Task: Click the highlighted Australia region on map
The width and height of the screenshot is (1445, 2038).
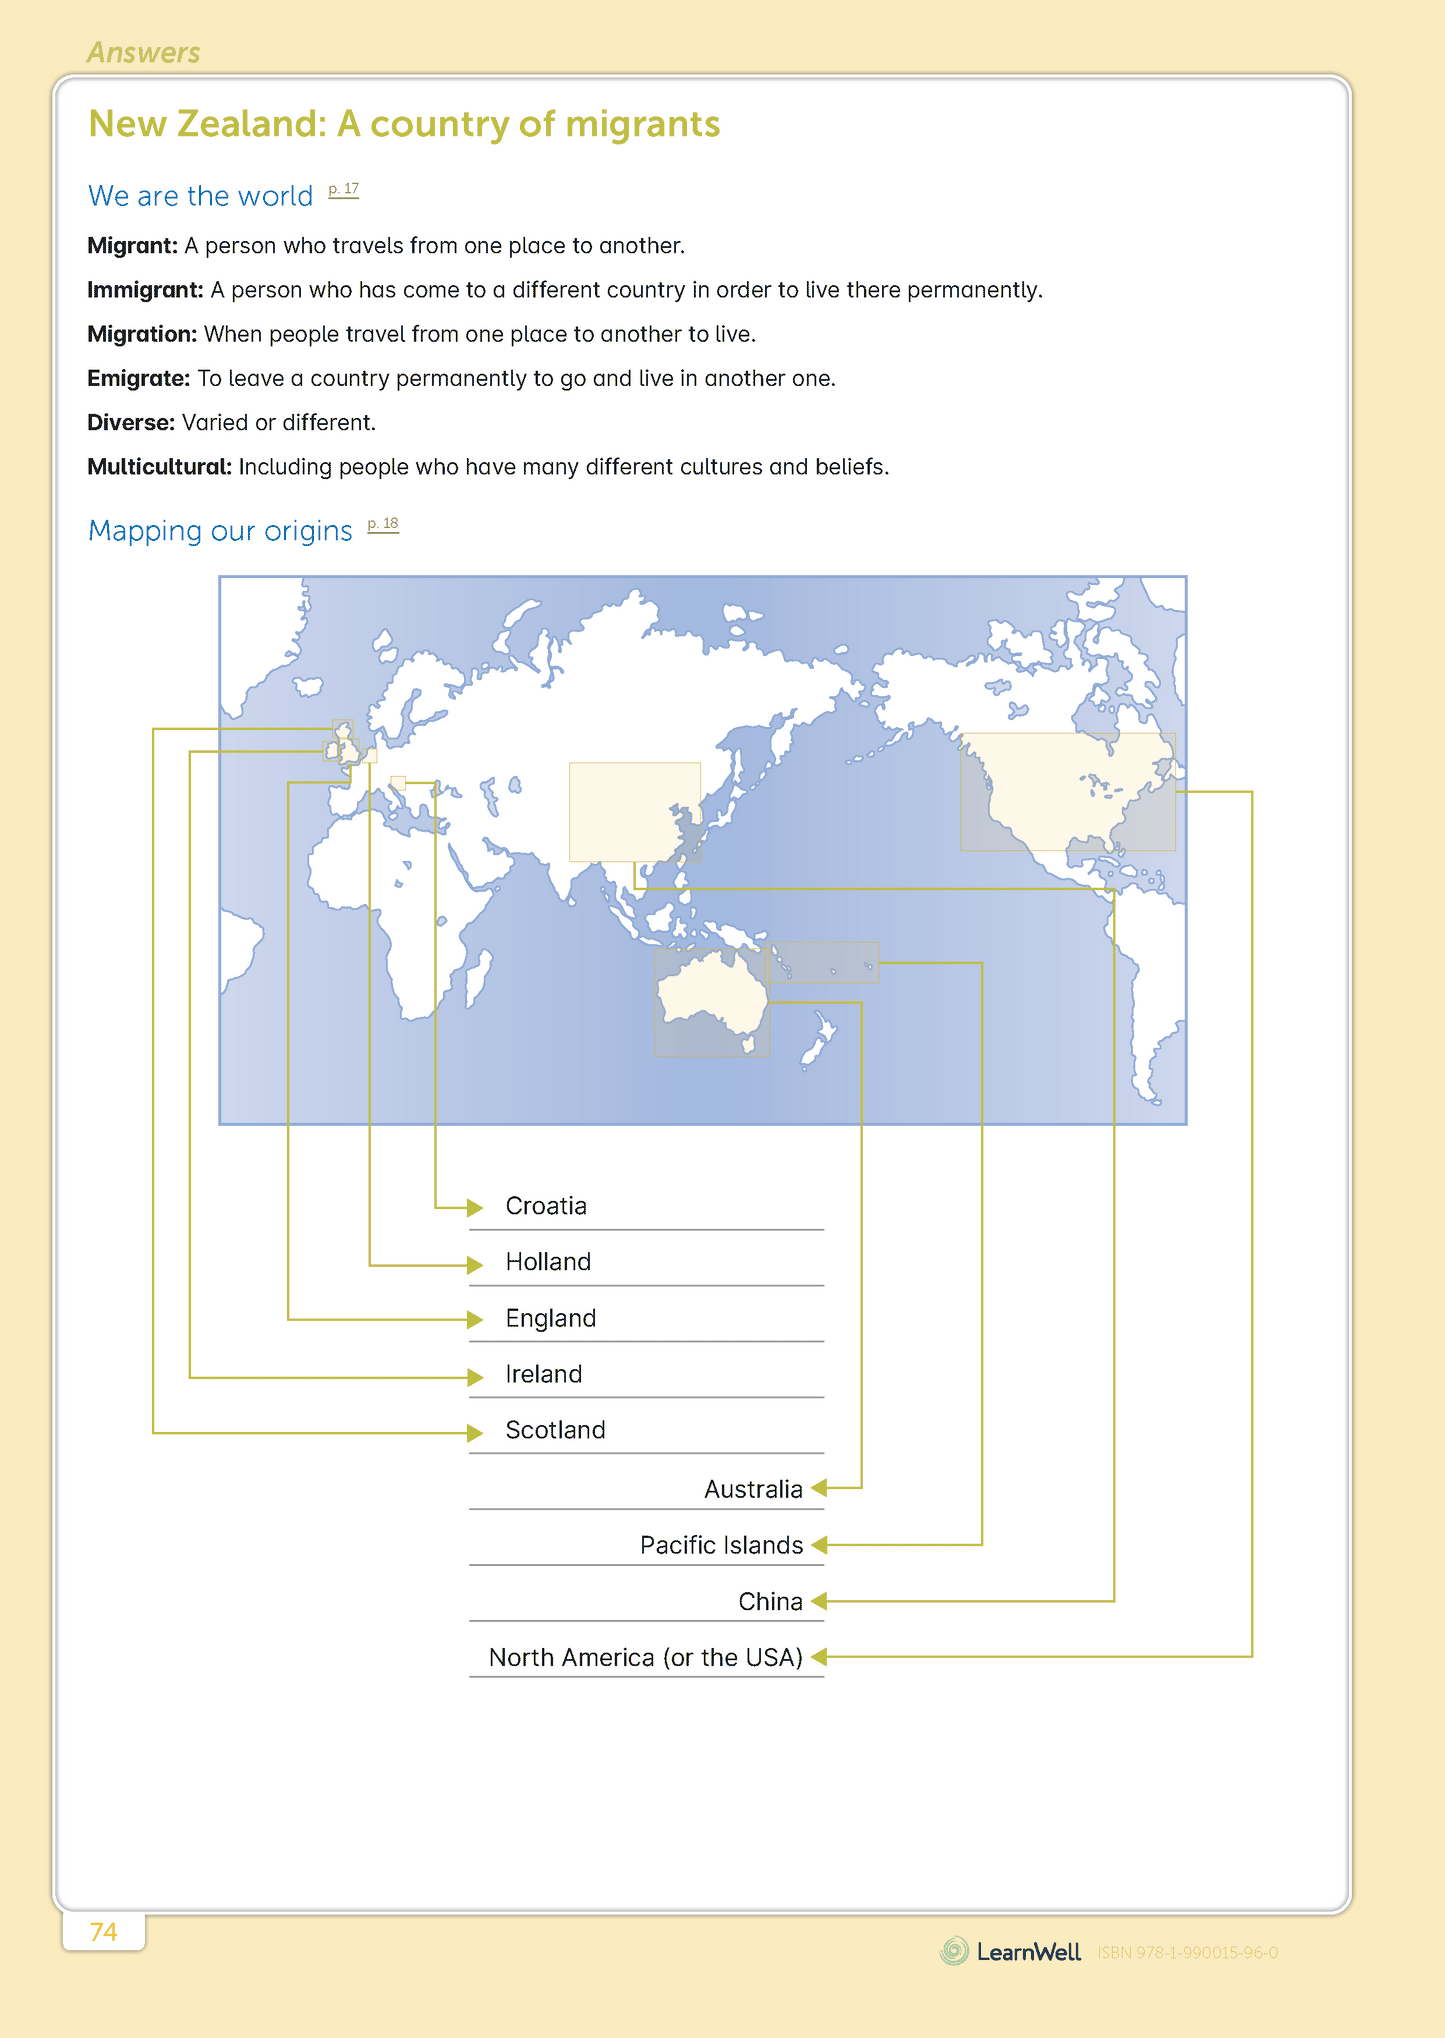Action: tap(712, 1002)
